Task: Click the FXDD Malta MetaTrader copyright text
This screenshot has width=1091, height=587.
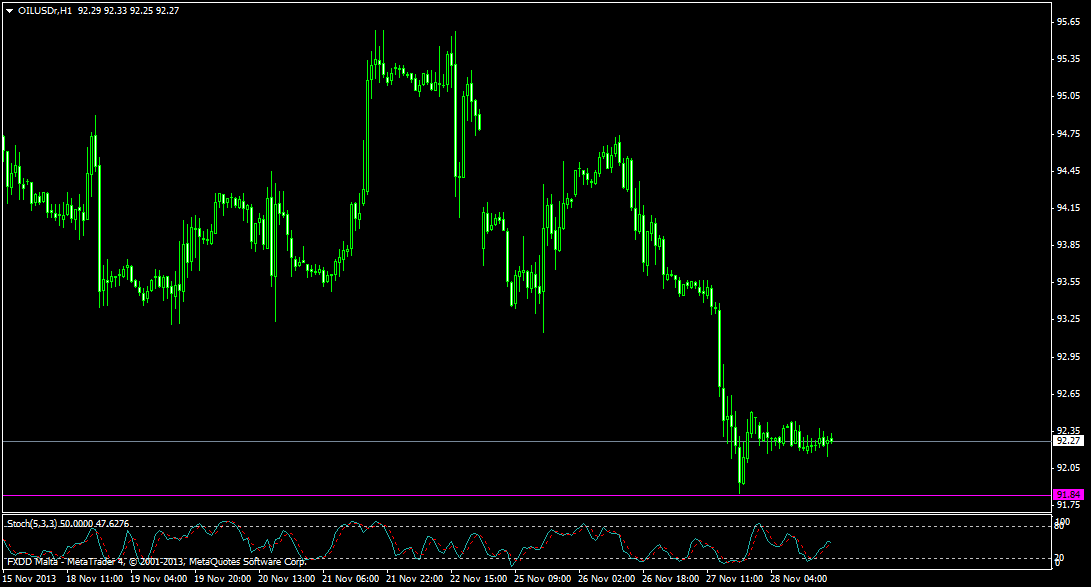Action: pos(155,562)
